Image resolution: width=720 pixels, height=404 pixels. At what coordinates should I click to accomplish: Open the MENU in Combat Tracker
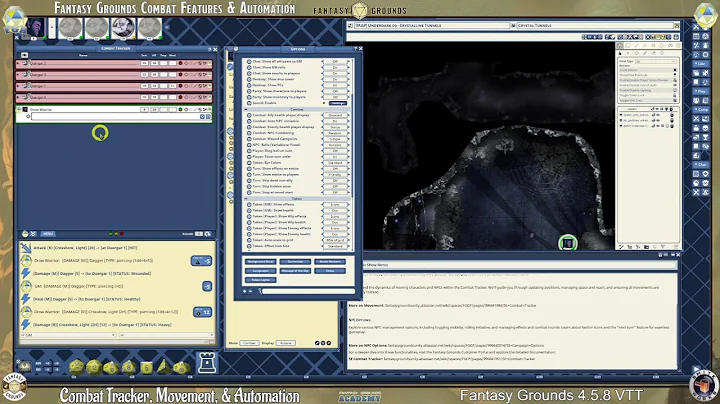pos(48,234)
